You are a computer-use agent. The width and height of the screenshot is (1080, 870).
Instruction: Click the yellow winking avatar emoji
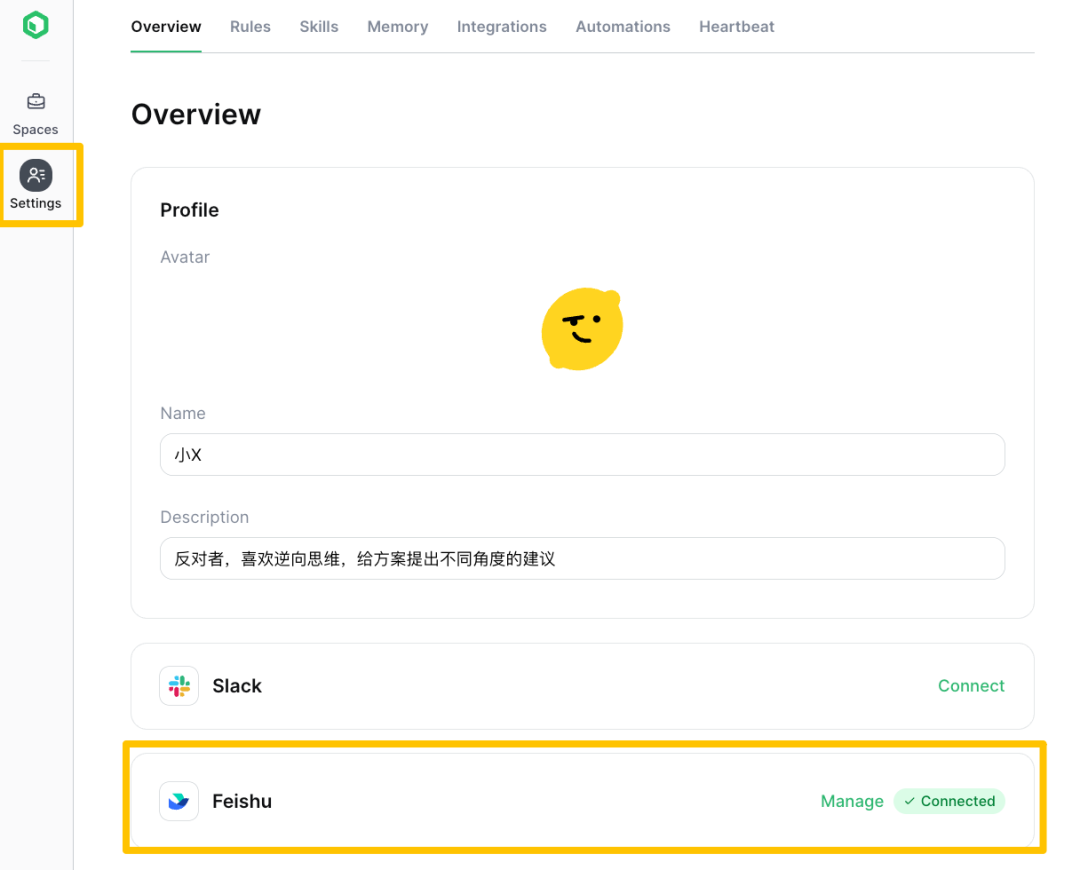(x=582, y=328)
